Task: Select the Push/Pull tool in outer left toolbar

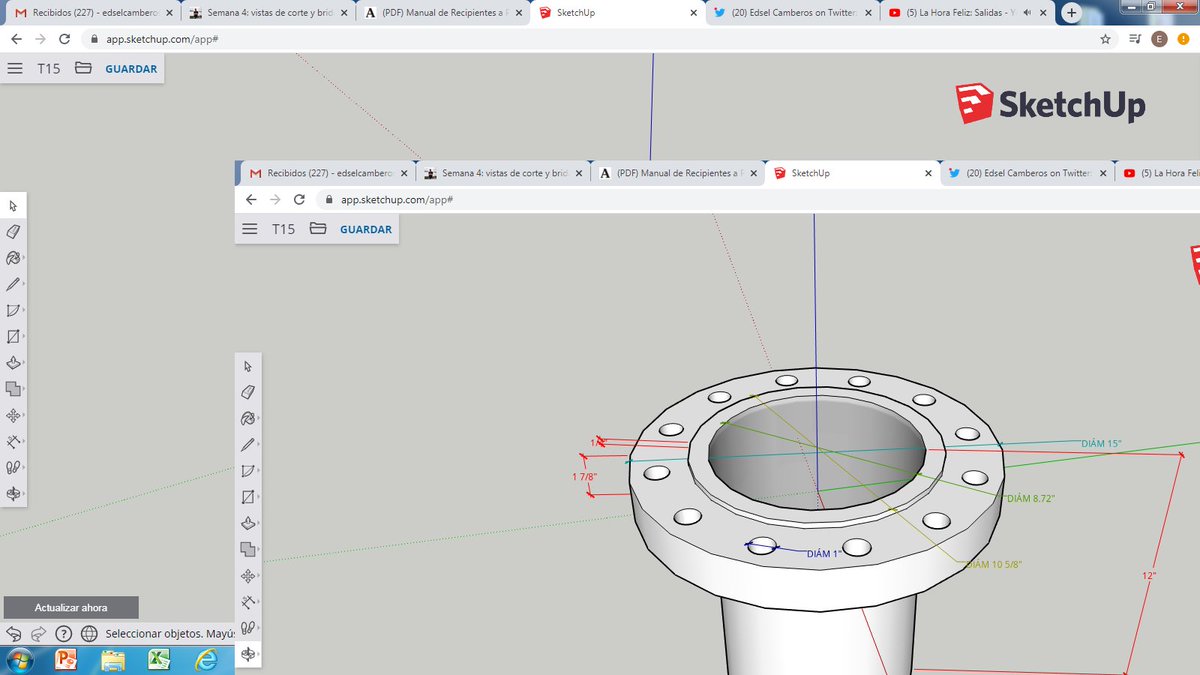Action: coord(13,362)
